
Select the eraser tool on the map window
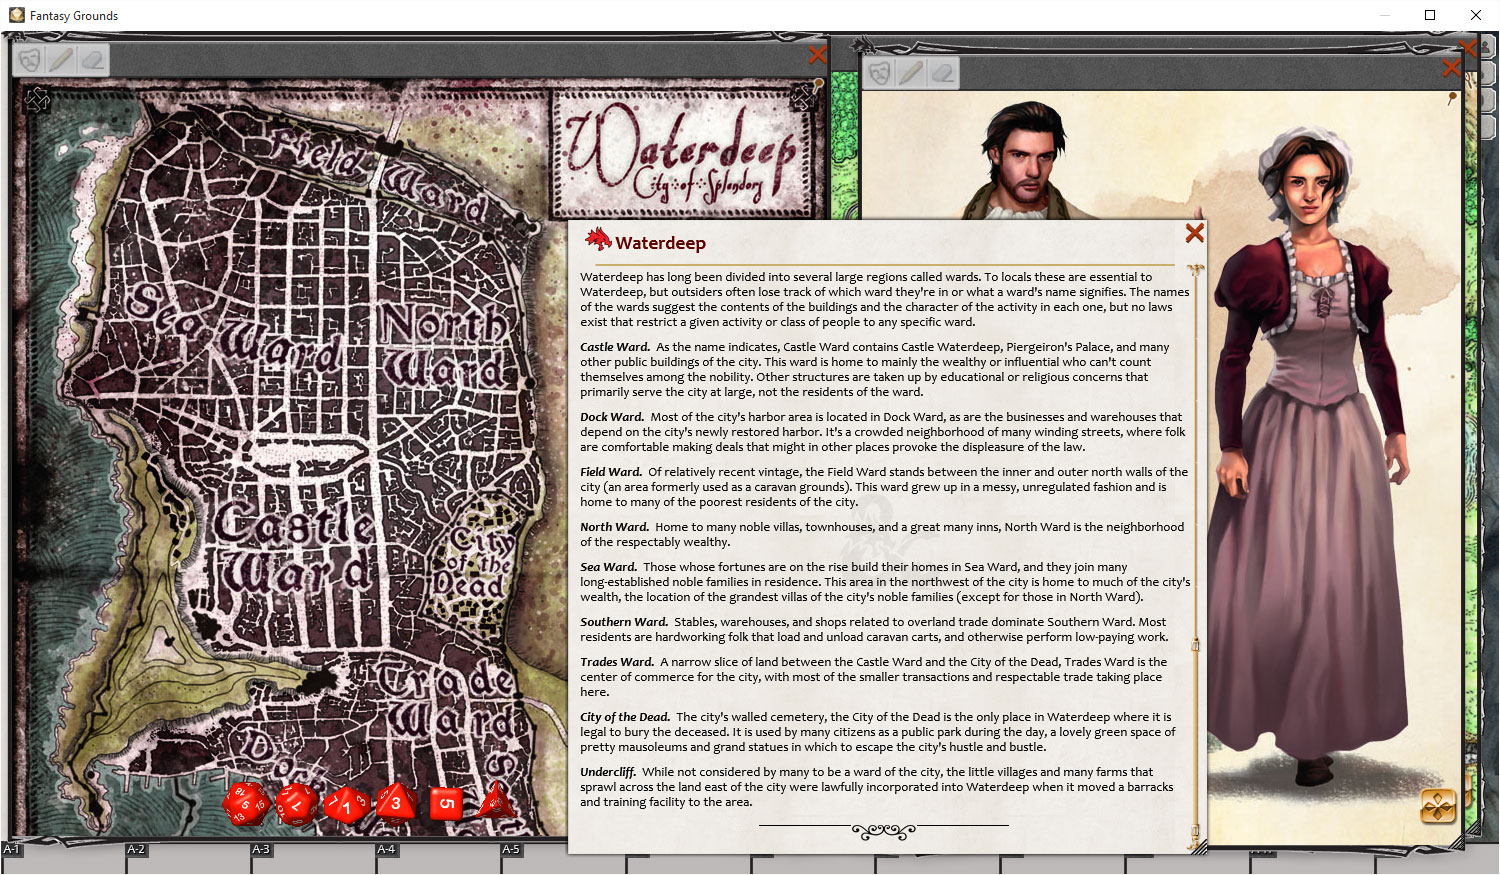click(92, 60)
